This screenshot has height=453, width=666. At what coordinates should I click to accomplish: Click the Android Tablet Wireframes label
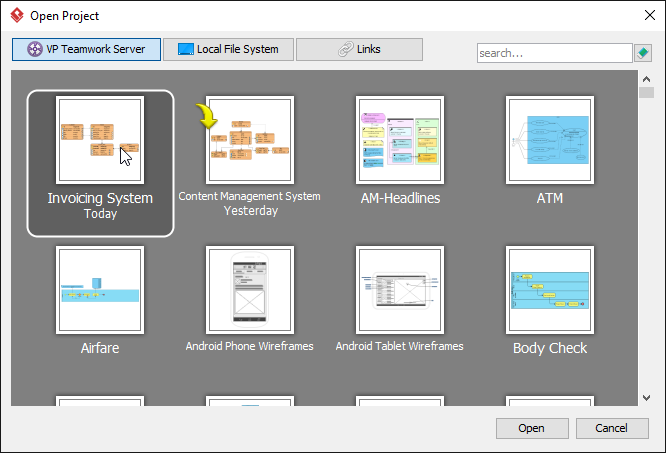tap(399, 346)
